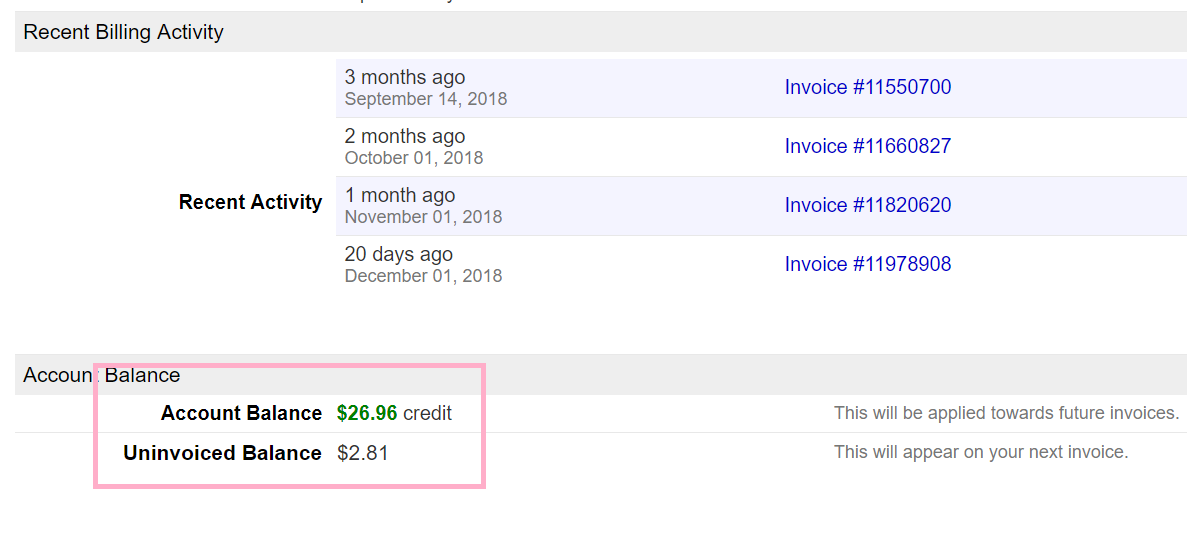Click the October 01, 2018 date
The height and width of the screenshot is (552, 1187).
tap(413, 158)
